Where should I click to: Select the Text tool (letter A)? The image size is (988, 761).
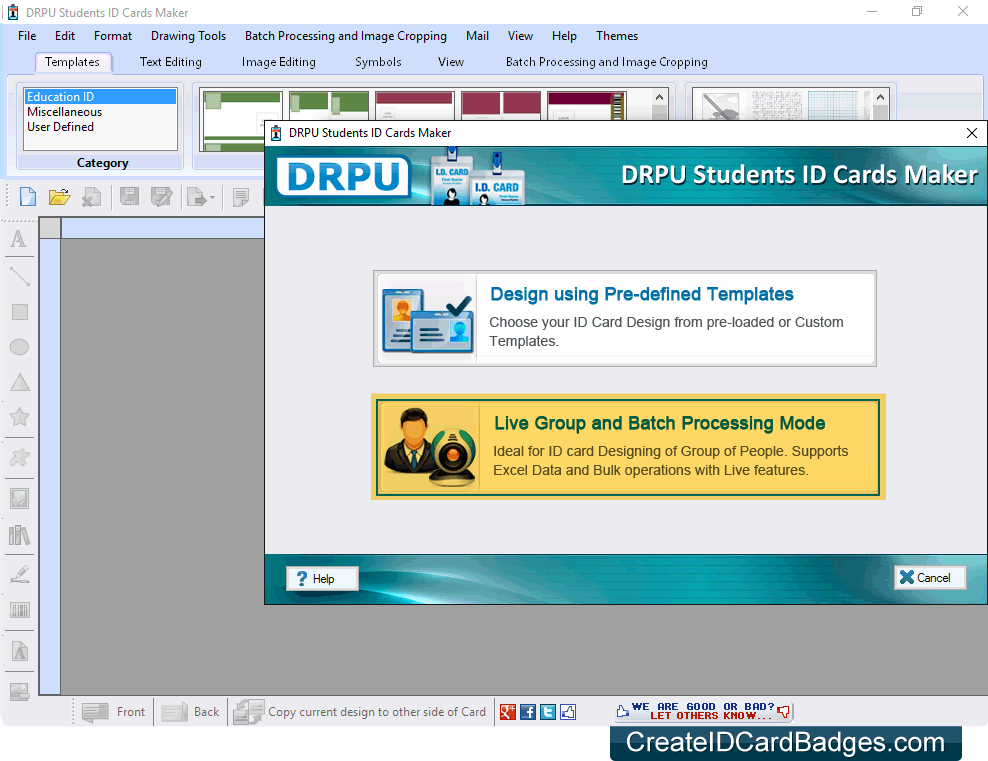click(19, 239)
